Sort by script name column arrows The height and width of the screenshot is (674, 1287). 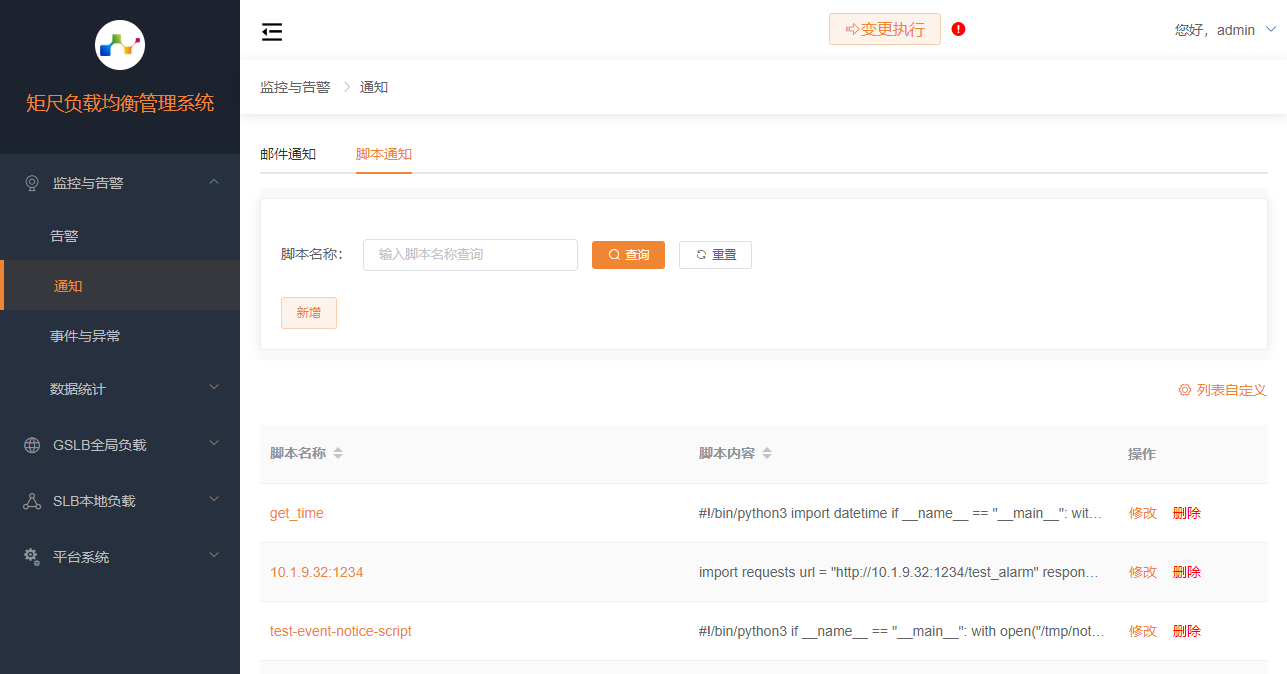338,453
